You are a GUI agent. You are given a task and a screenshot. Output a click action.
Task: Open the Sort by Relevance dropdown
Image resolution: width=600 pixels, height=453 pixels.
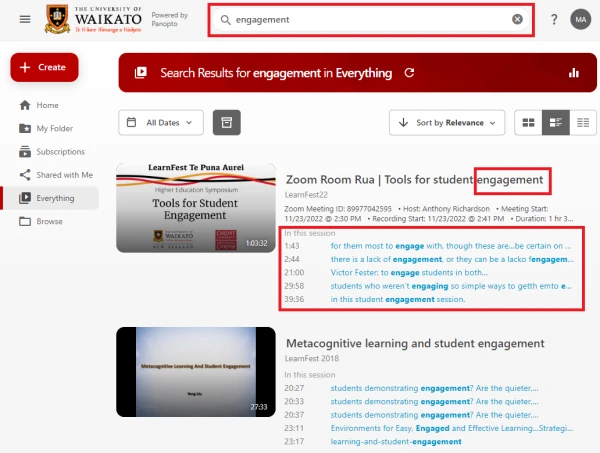pyautogui.click(x=447, y=122)
